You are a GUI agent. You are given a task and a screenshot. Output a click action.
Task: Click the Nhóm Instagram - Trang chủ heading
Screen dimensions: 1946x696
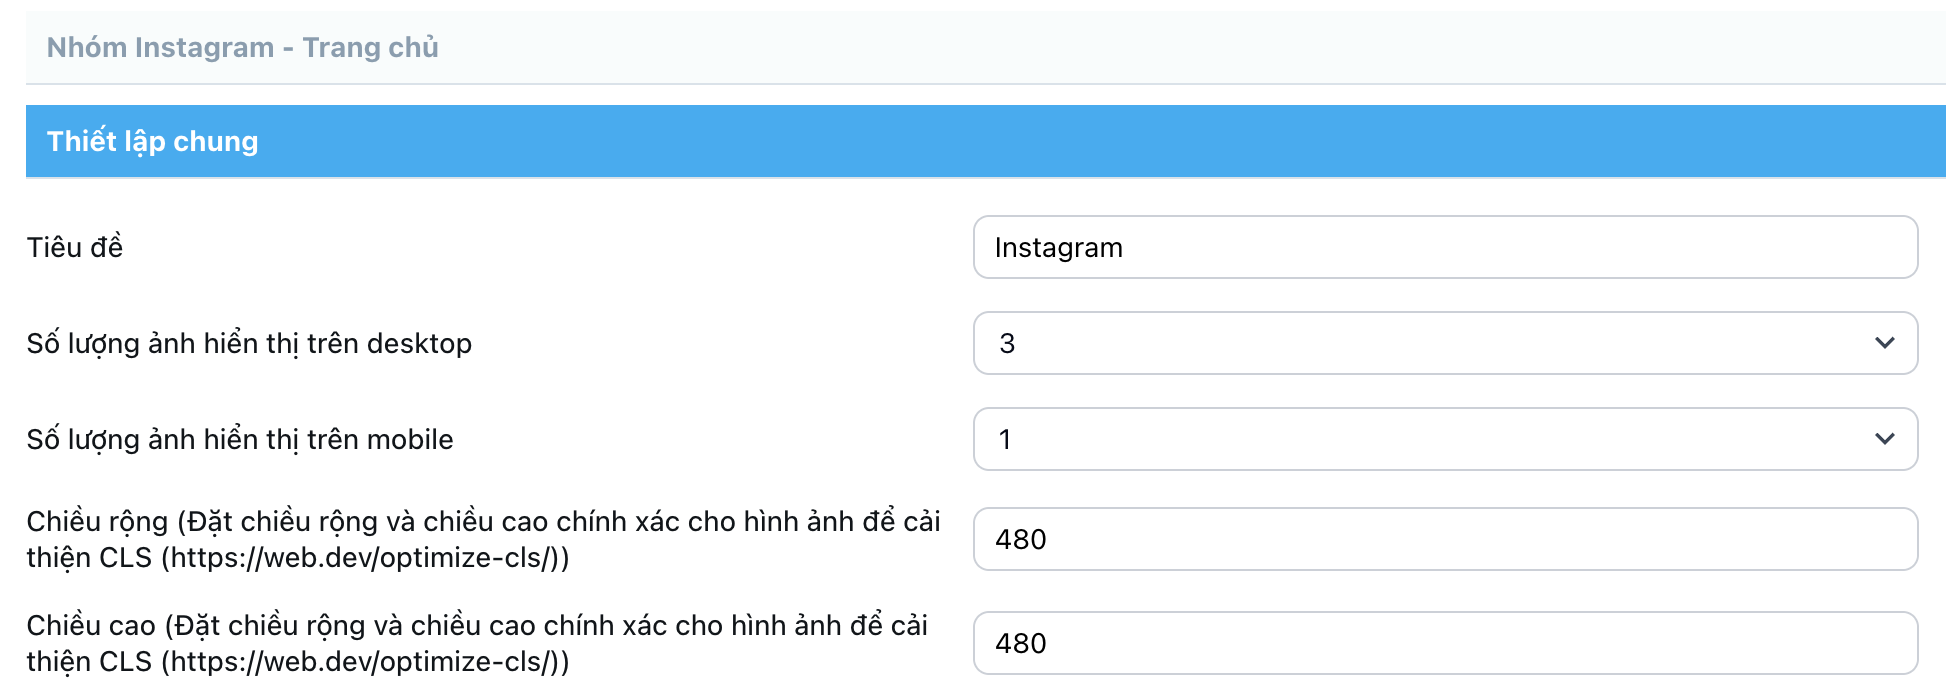click(243, 47)
